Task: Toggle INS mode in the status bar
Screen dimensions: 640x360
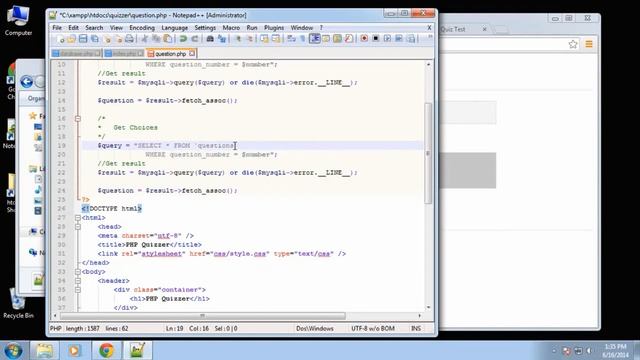Action: click(x=416, y=329)
